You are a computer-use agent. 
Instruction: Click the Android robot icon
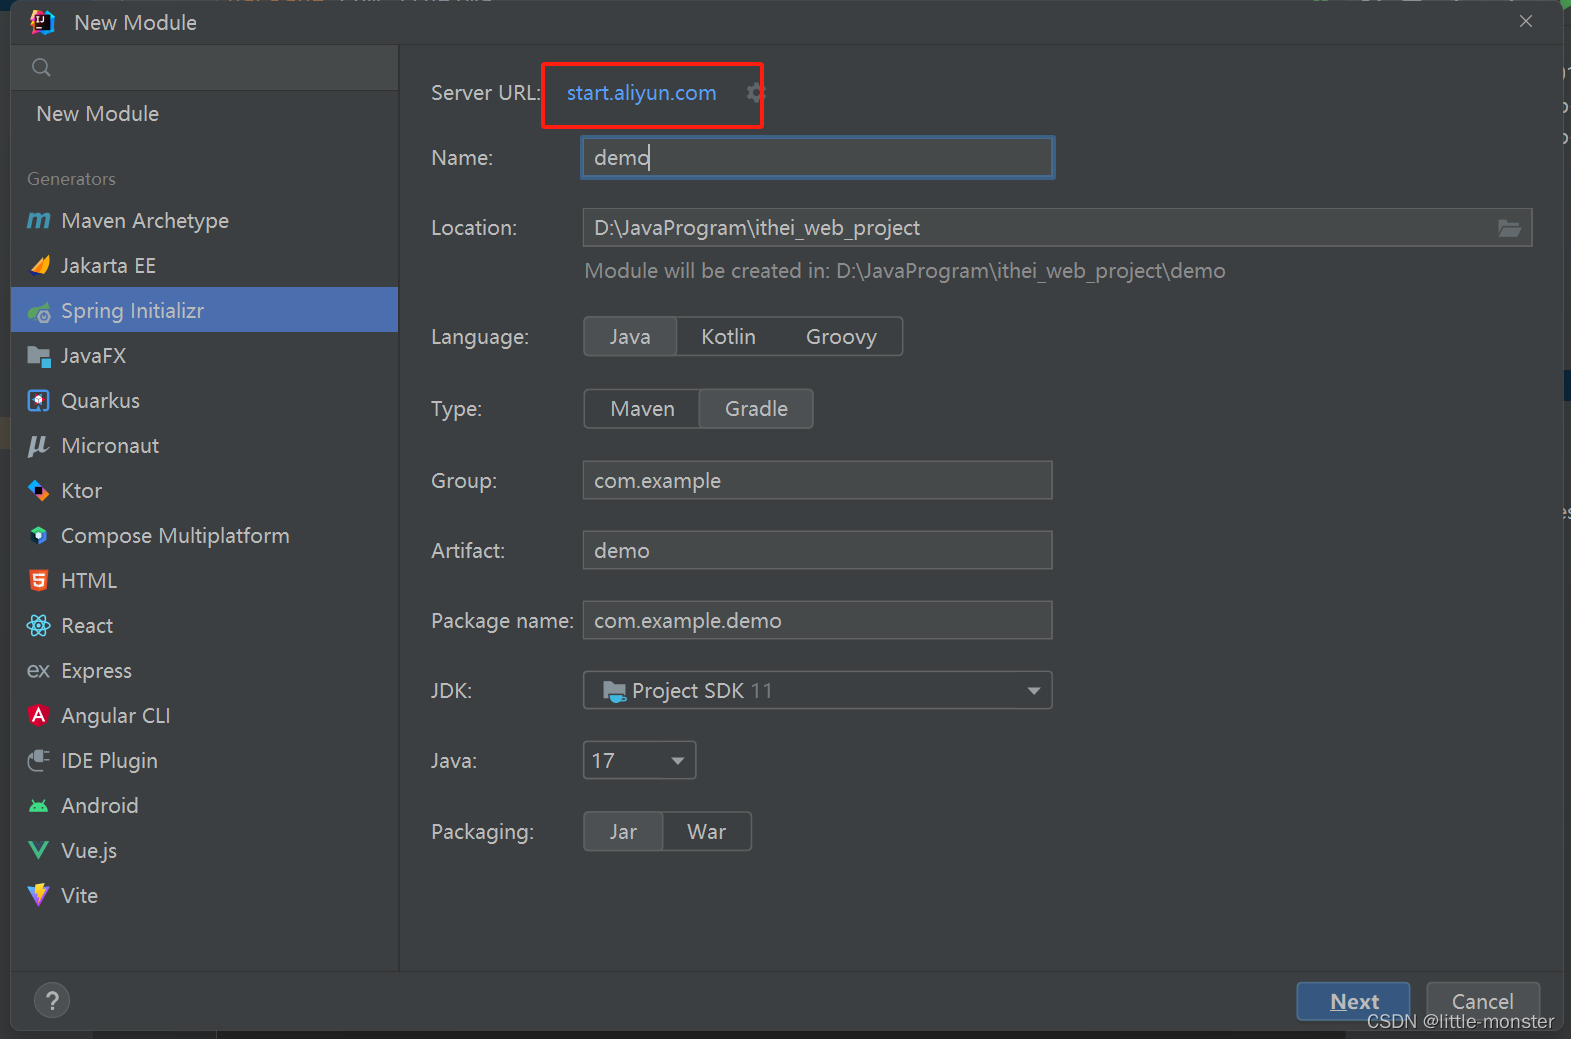pyautogui.click(x=39, y=806)
